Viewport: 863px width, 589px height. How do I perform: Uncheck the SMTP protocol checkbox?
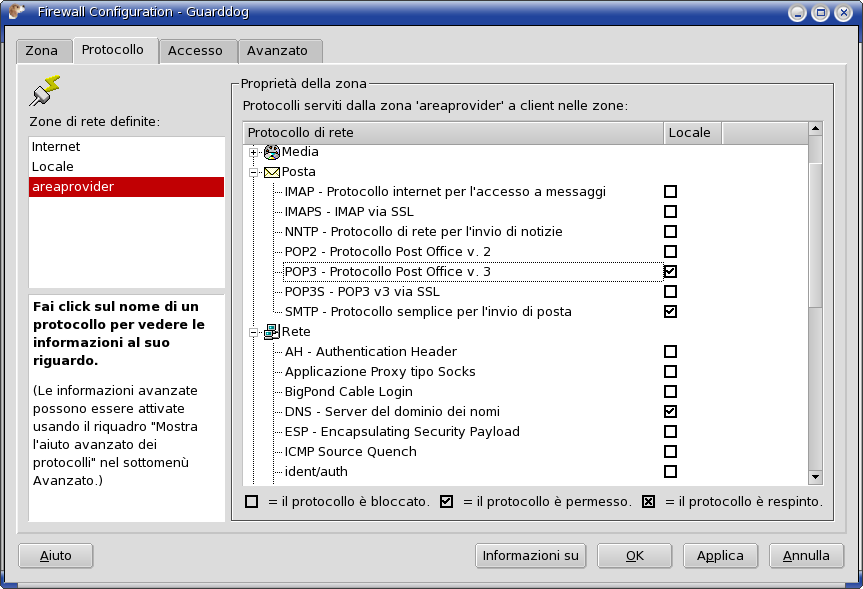tap(670, 312)
